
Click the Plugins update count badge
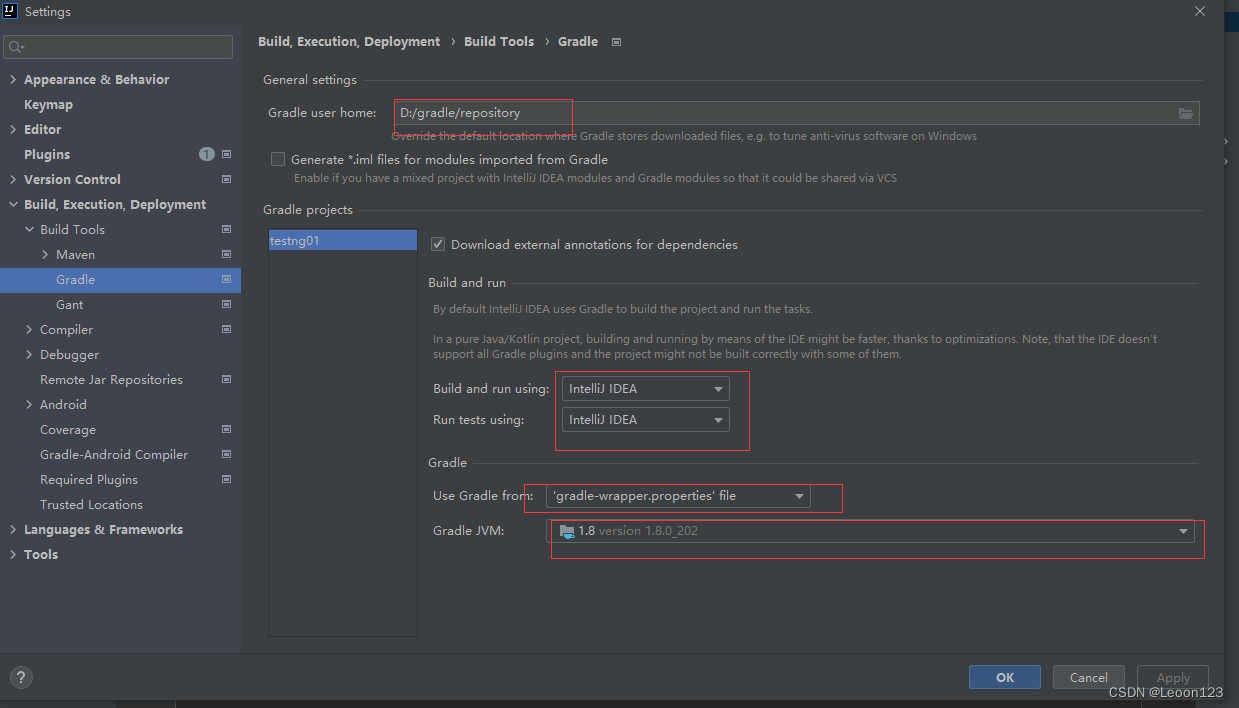206,154
